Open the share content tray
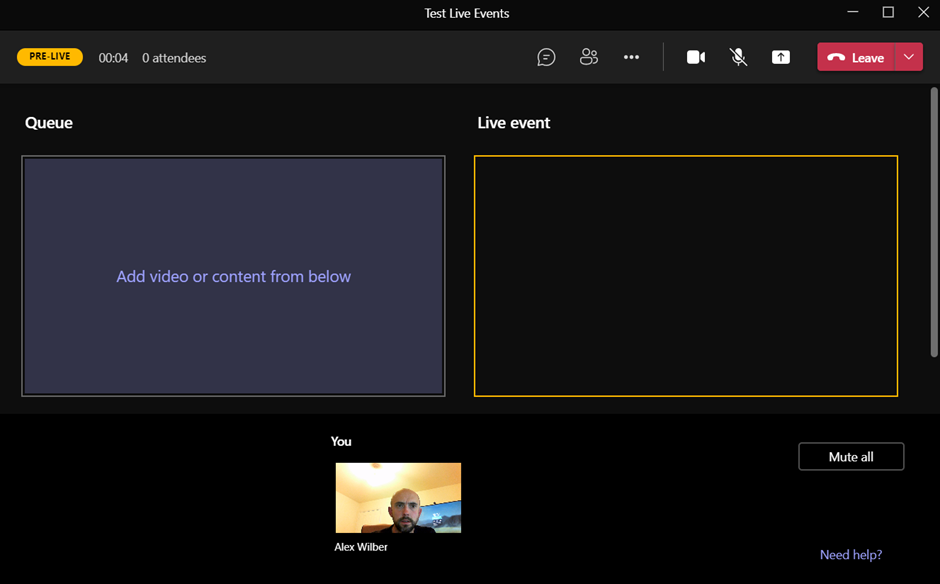This screenshot has width=940, height=584. [781, 58]
